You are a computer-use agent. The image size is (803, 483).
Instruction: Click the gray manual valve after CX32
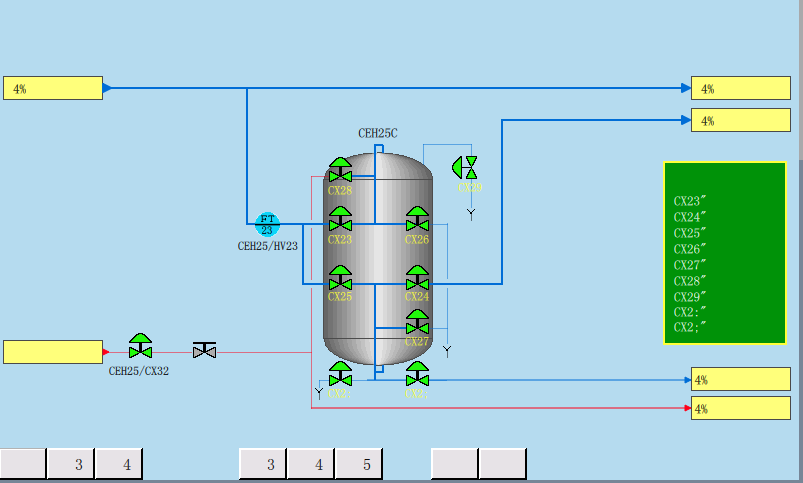click(x=204, y=350)
